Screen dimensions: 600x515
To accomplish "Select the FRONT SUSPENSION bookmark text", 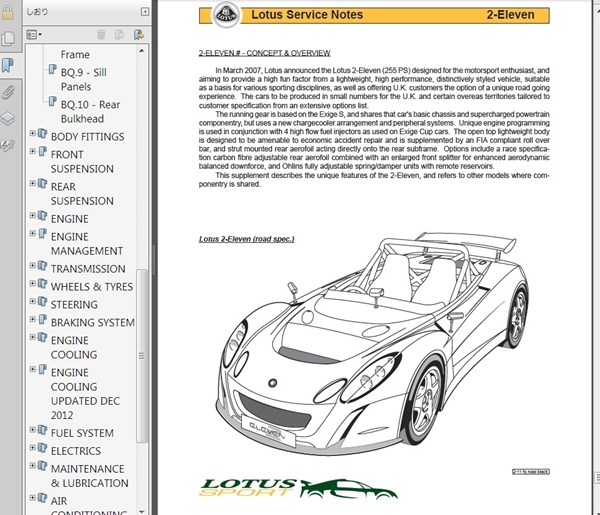I will [x=82, y=161].
